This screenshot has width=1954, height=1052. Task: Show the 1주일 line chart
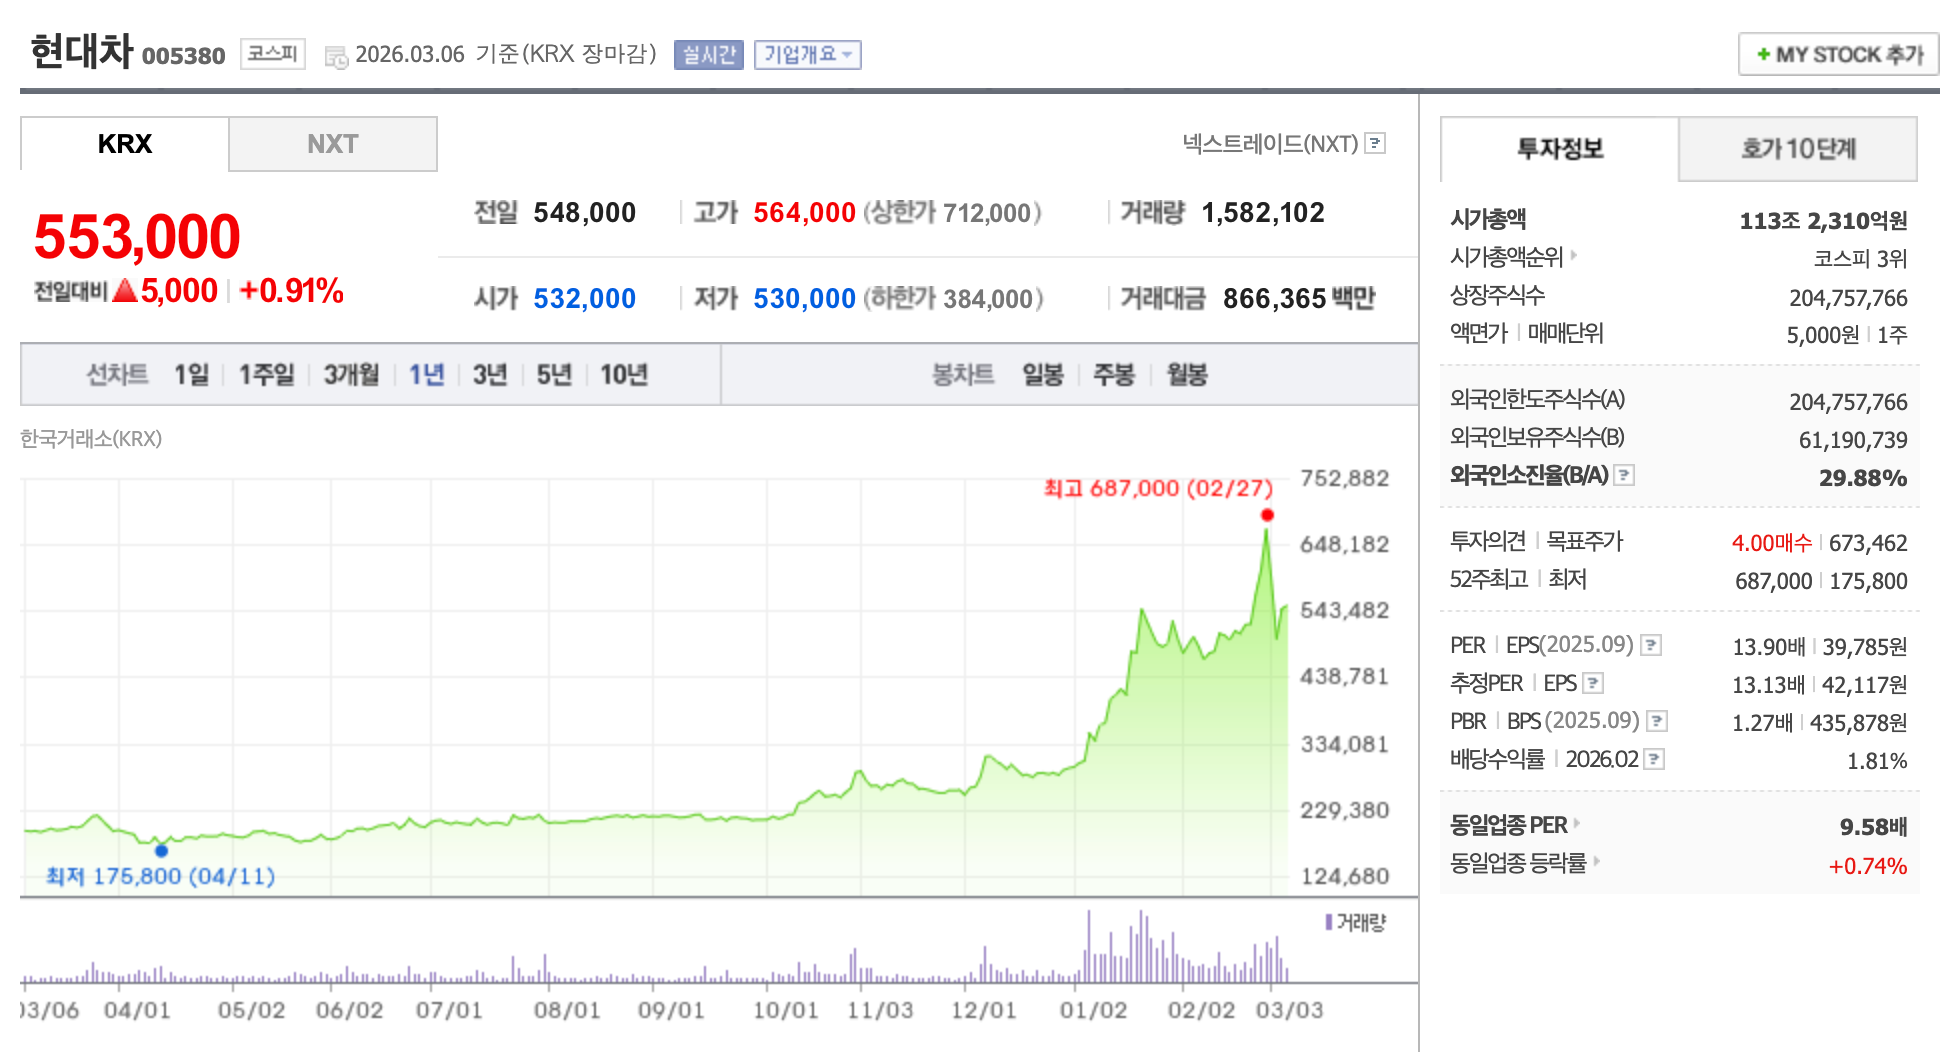(x=267, y=375)
